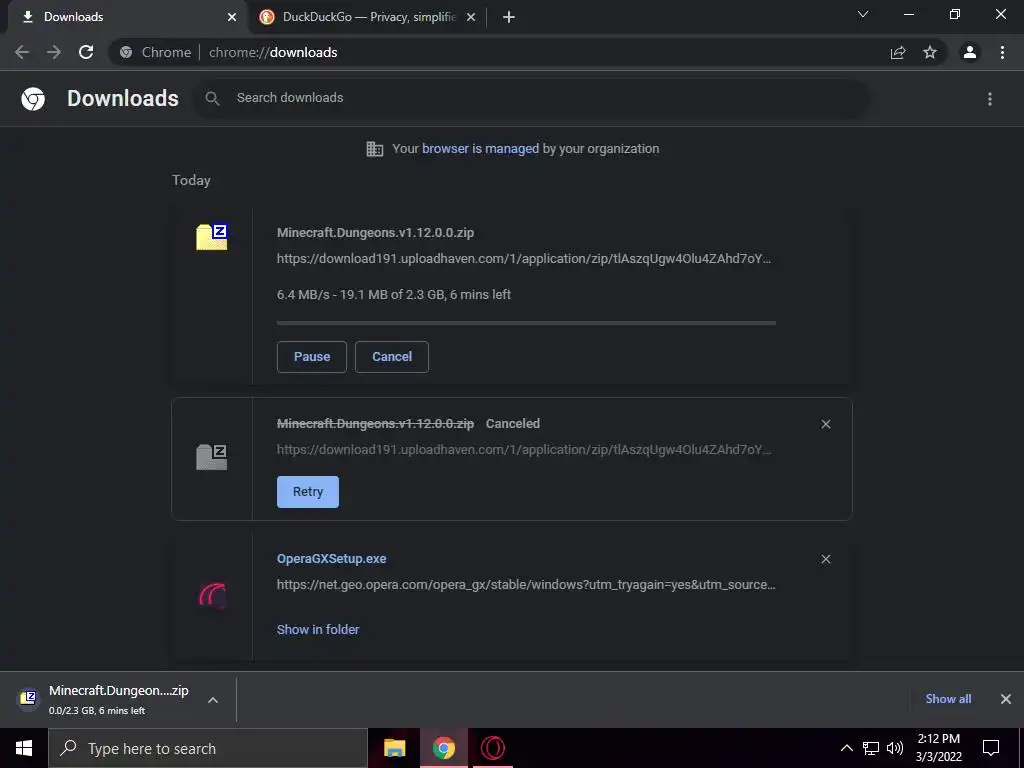Retry the canceled download
1024x768 pixels.
click(308, 492)
